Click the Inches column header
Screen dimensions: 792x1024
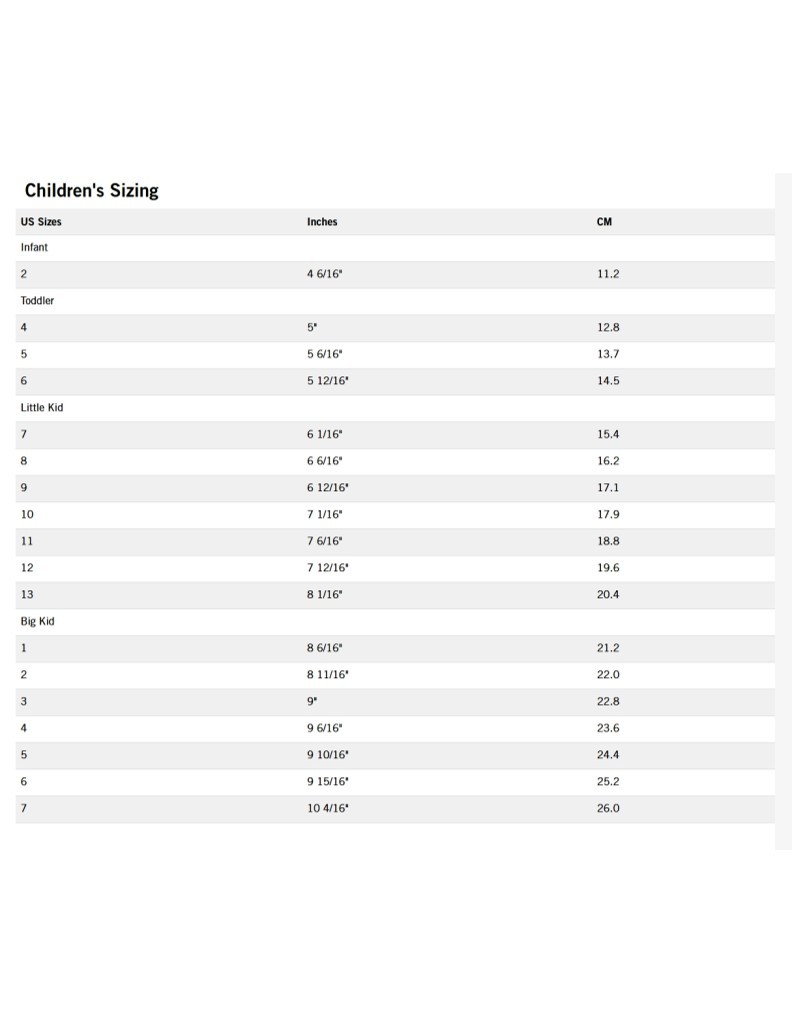coord(322,222)
